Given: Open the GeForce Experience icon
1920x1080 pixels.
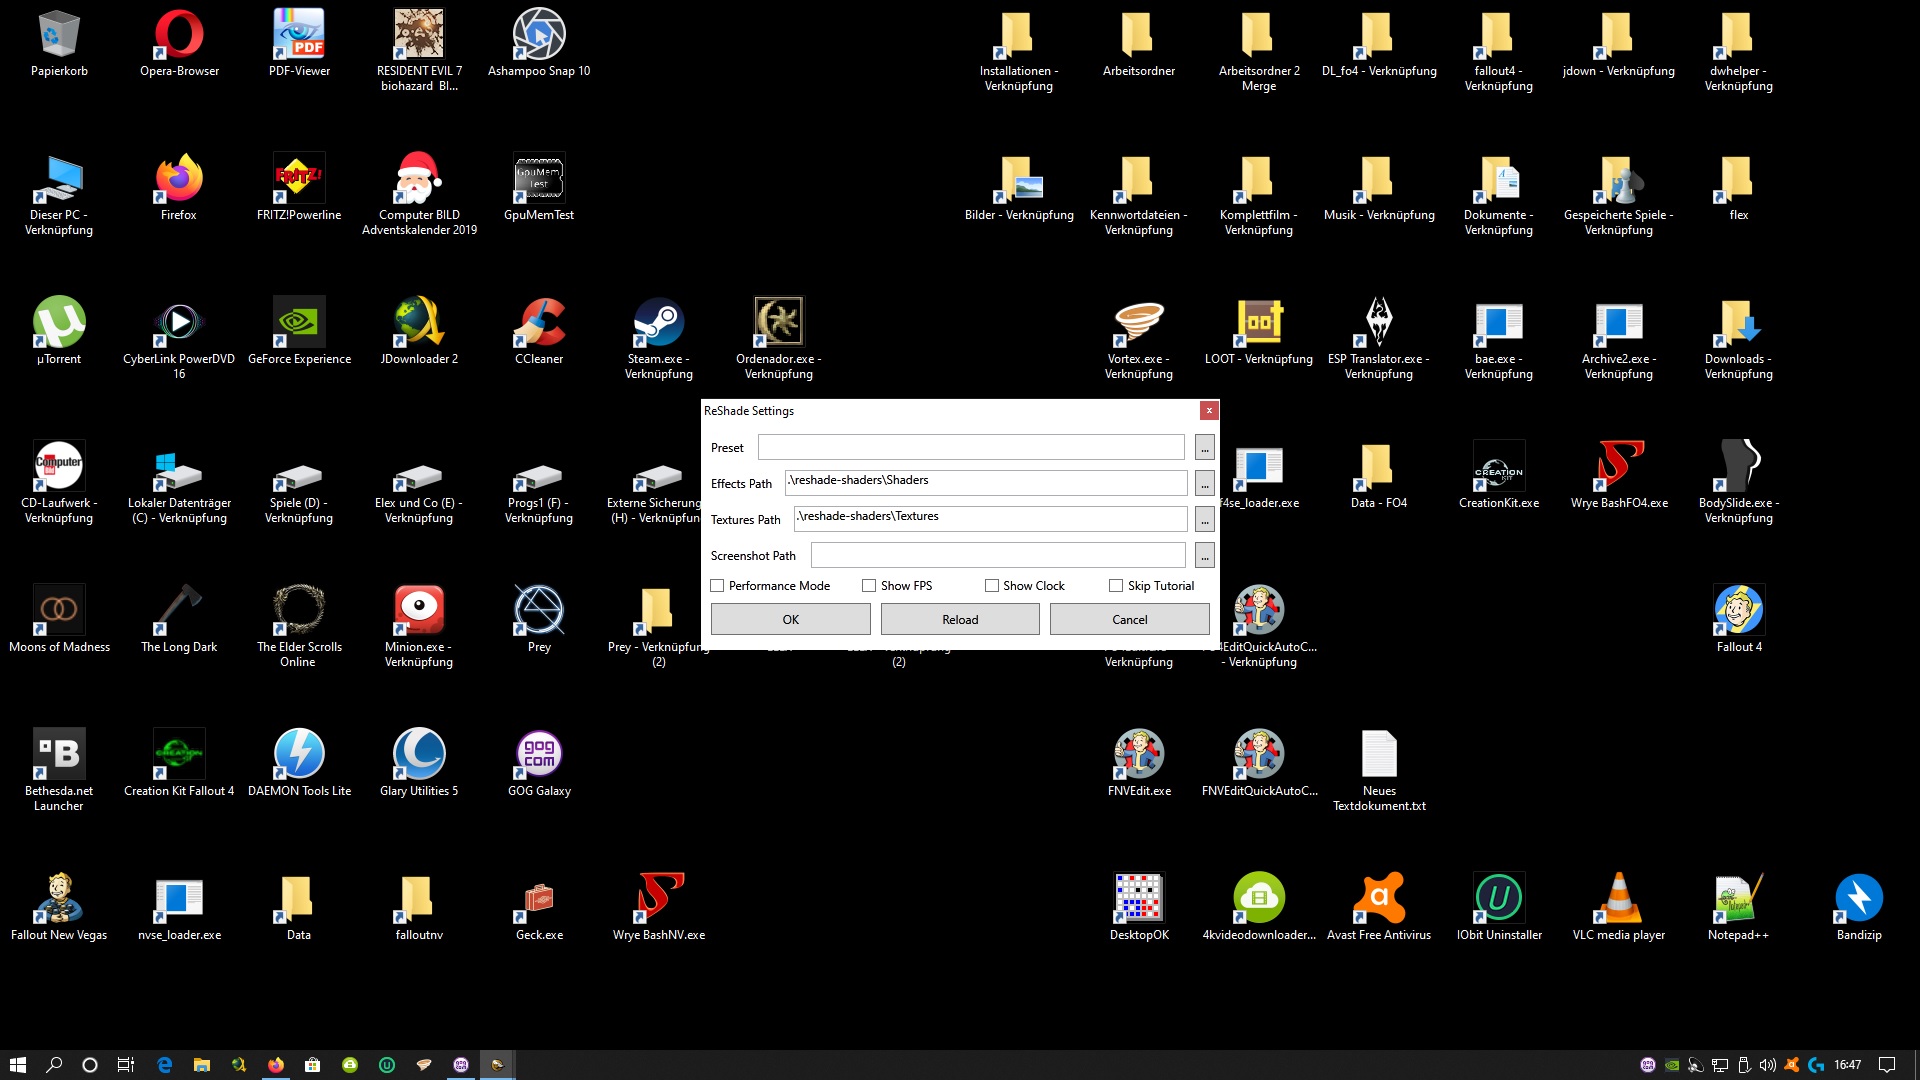Looking at the screenshot, I should click(x=299, y=323).
